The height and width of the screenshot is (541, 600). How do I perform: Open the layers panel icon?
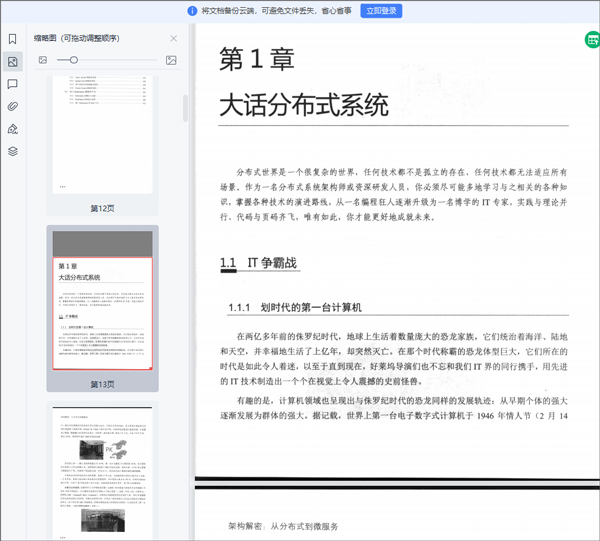(13, 152)
